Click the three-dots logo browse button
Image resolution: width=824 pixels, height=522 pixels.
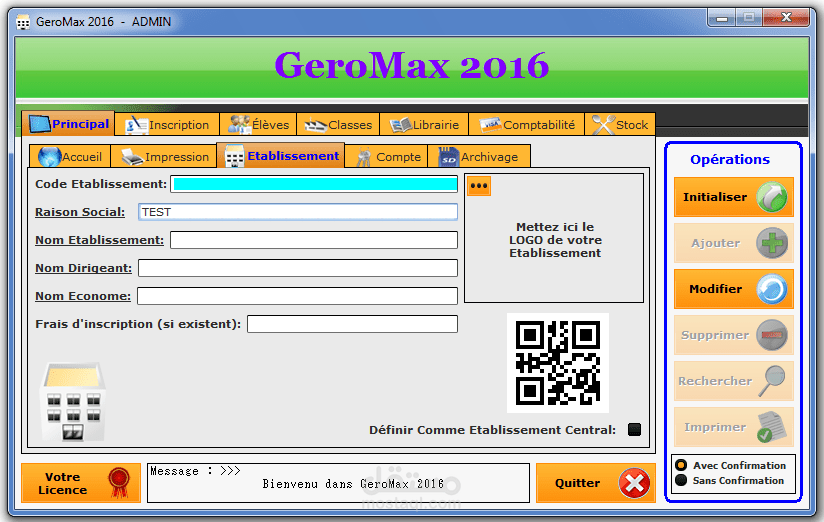[479, 186]
